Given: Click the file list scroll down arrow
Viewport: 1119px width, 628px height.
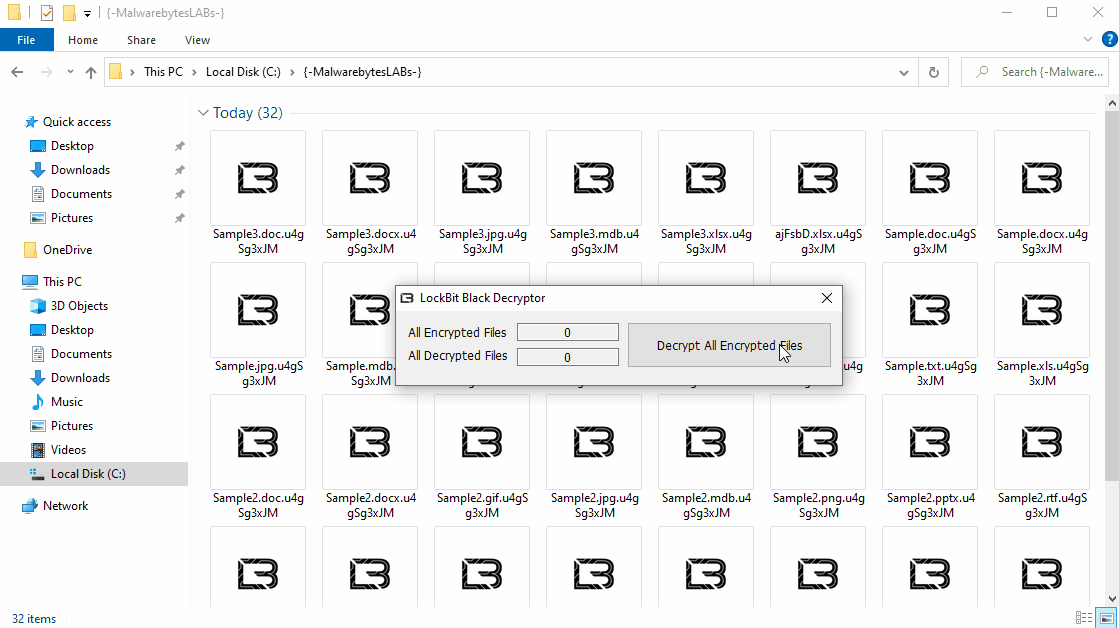Looking at the screenshot, I should click(1112, 599).
